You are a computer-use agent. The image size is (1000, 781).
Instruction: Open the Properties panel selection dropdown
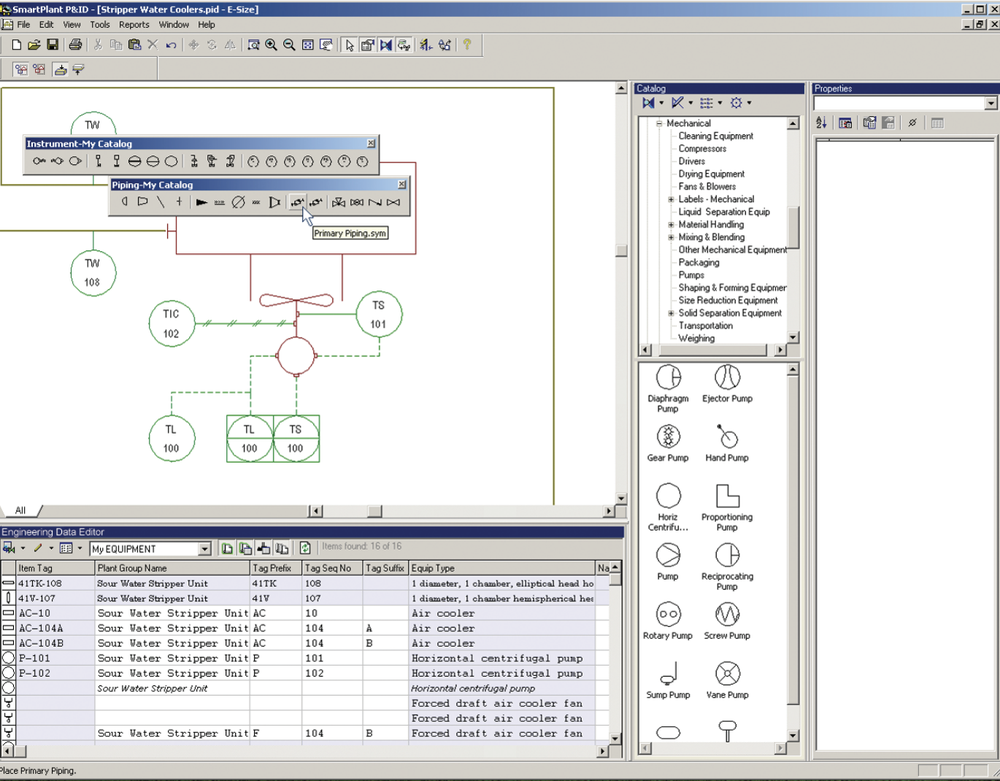coord(990,103)
